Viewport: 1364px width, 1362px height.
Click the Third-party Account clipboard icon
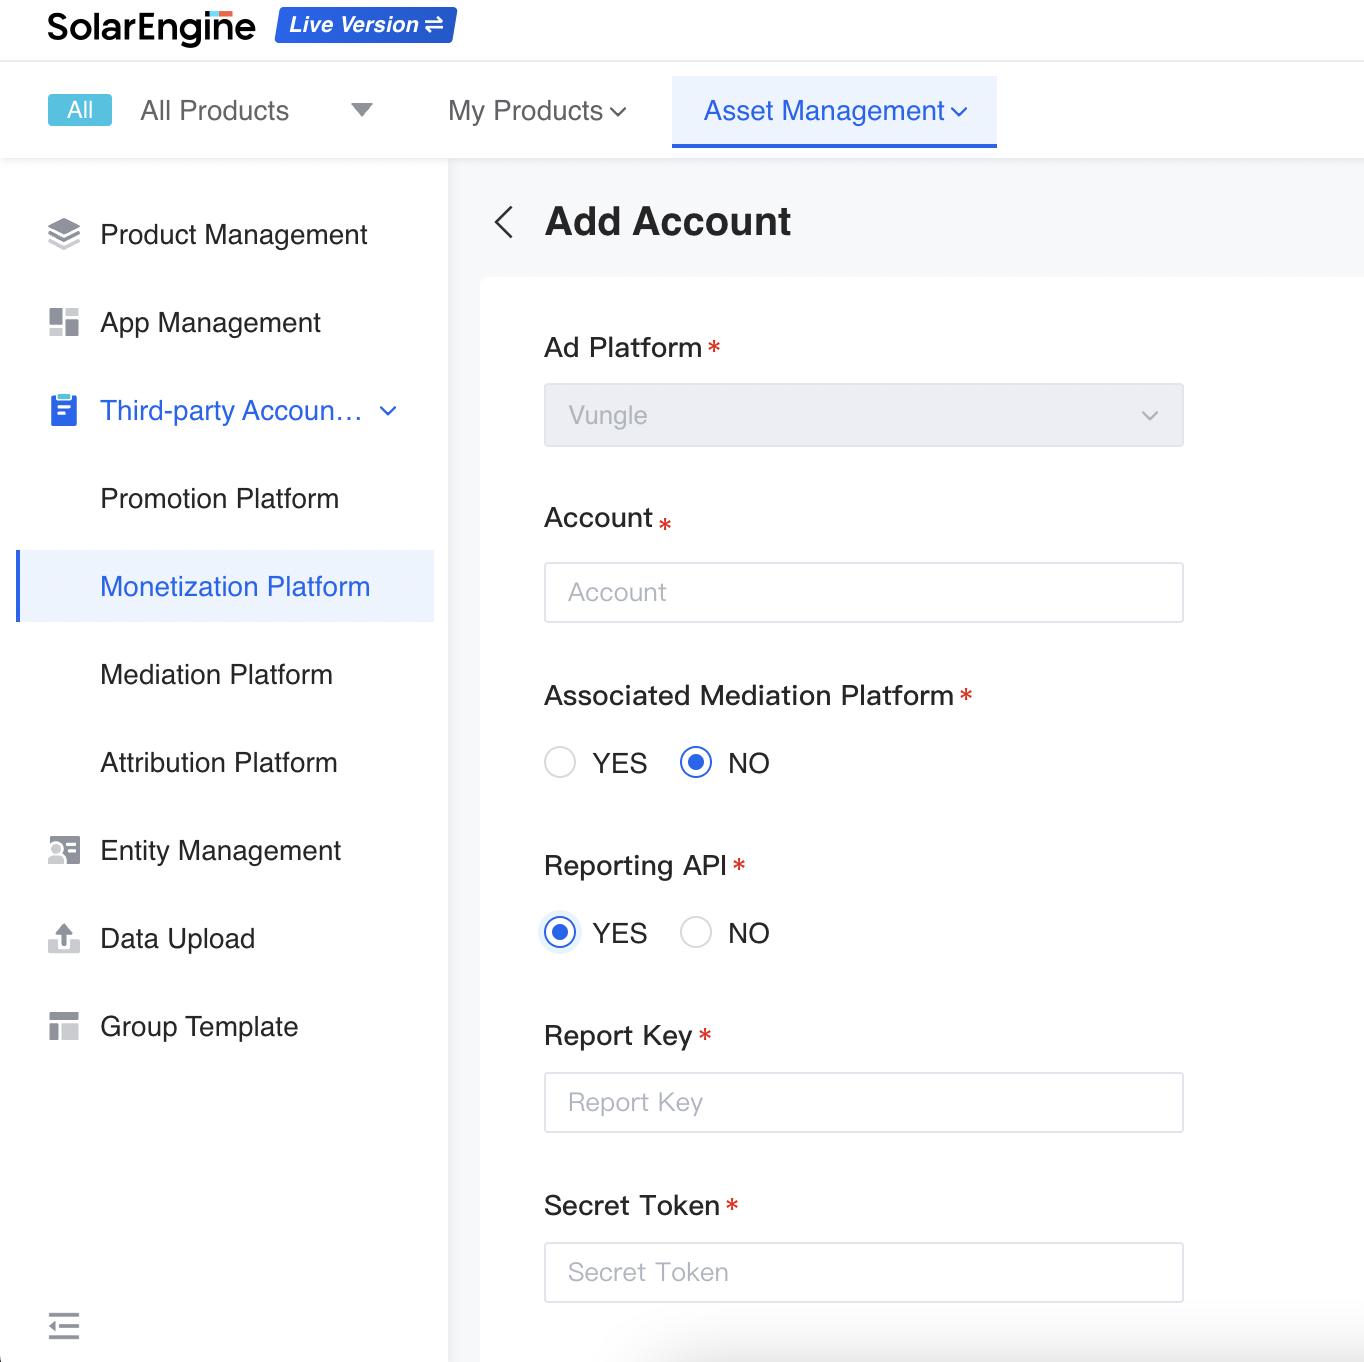click(63, 410)
